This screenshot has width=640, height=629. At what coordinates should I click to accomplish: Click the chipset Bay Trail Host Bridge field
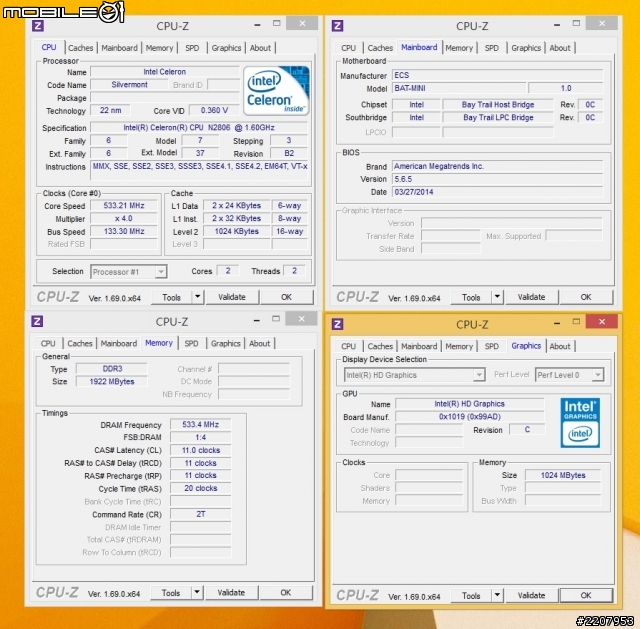click(x=498, y=104)
